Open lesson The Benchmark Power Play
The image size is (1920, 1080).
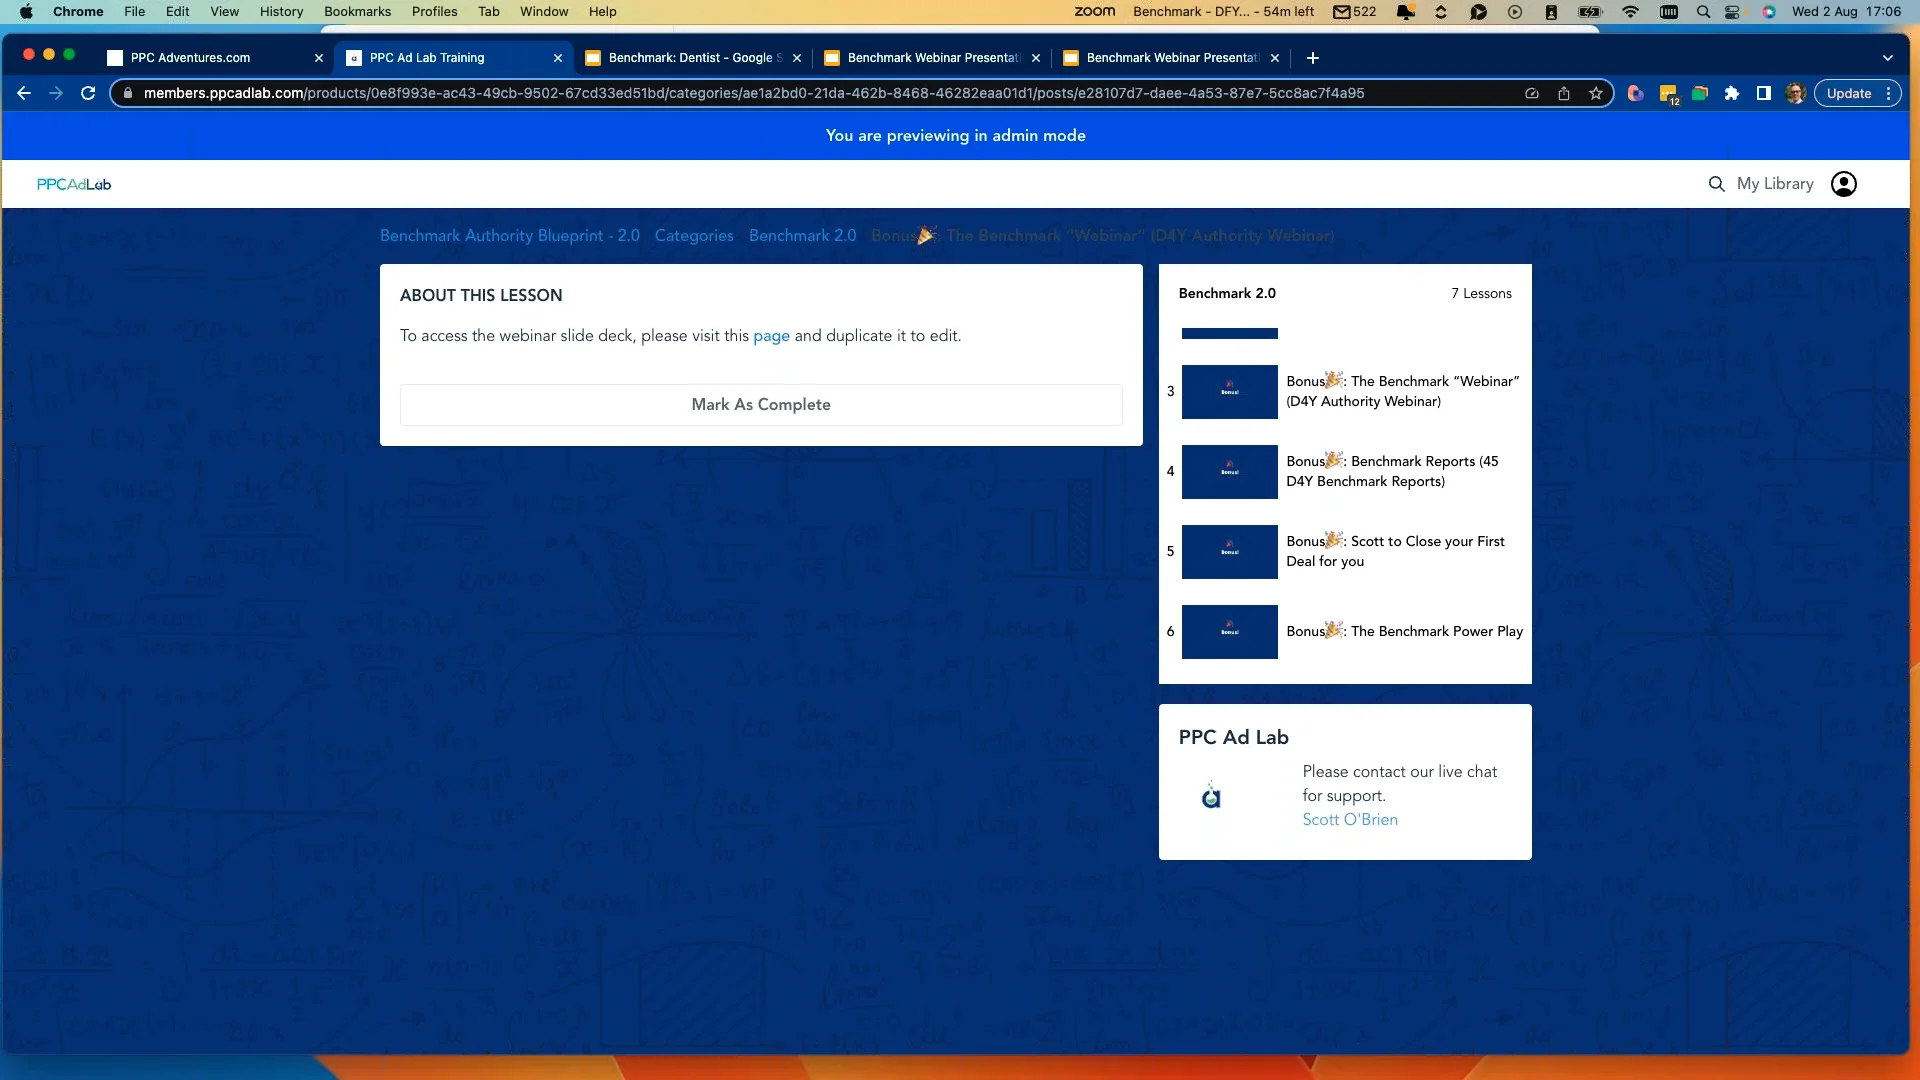point(1345,632)
